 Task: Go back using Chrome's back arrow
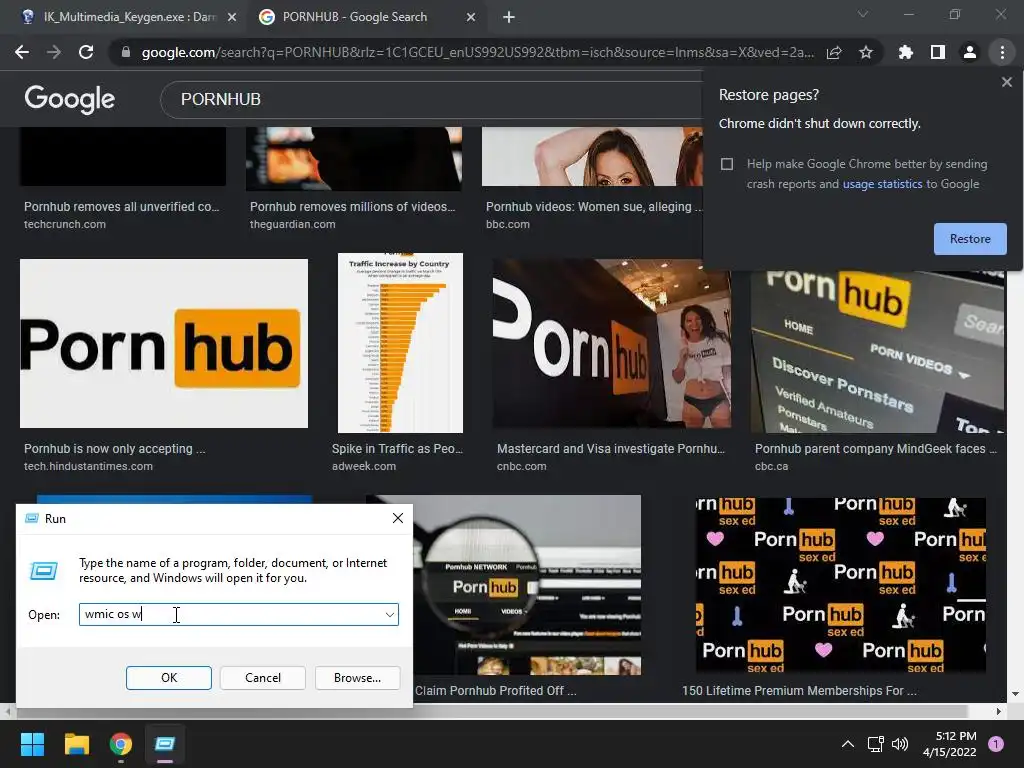pos(22,52)
